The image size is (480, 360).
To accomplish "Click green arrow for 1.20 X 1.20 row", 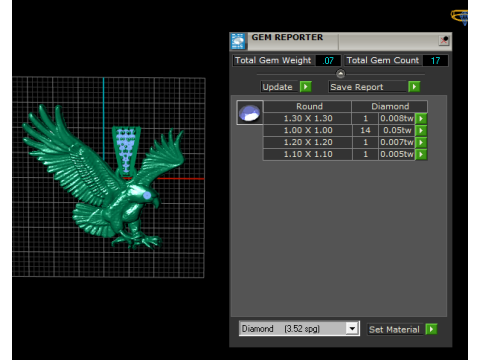I will [x=421, y=142].
